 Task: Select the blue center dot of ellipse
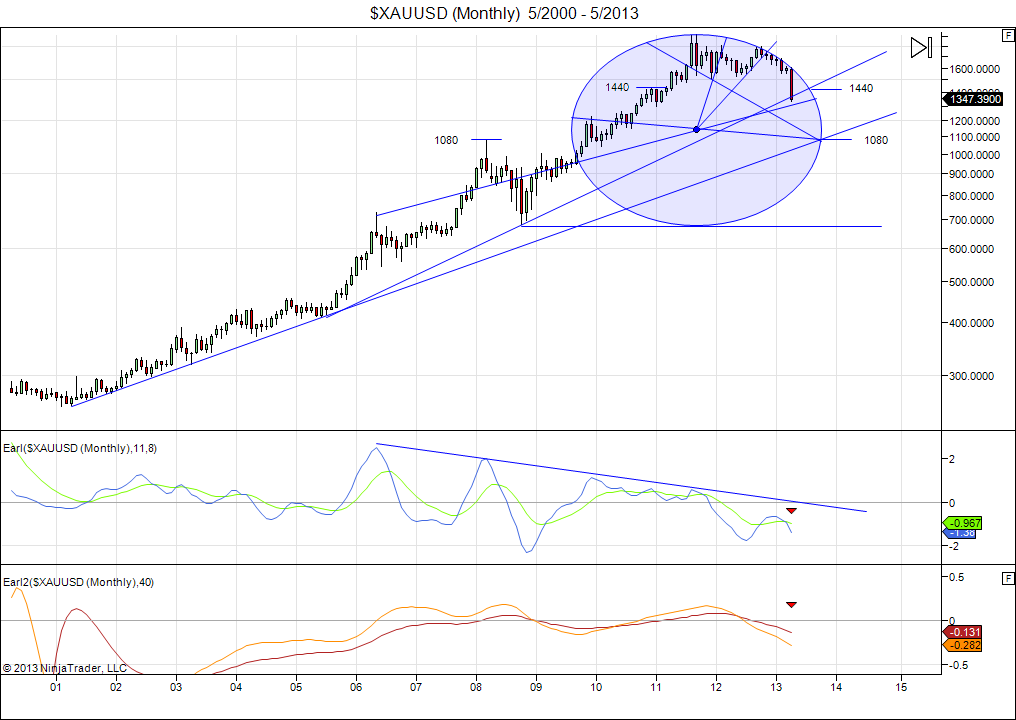(x=696, y=130)
